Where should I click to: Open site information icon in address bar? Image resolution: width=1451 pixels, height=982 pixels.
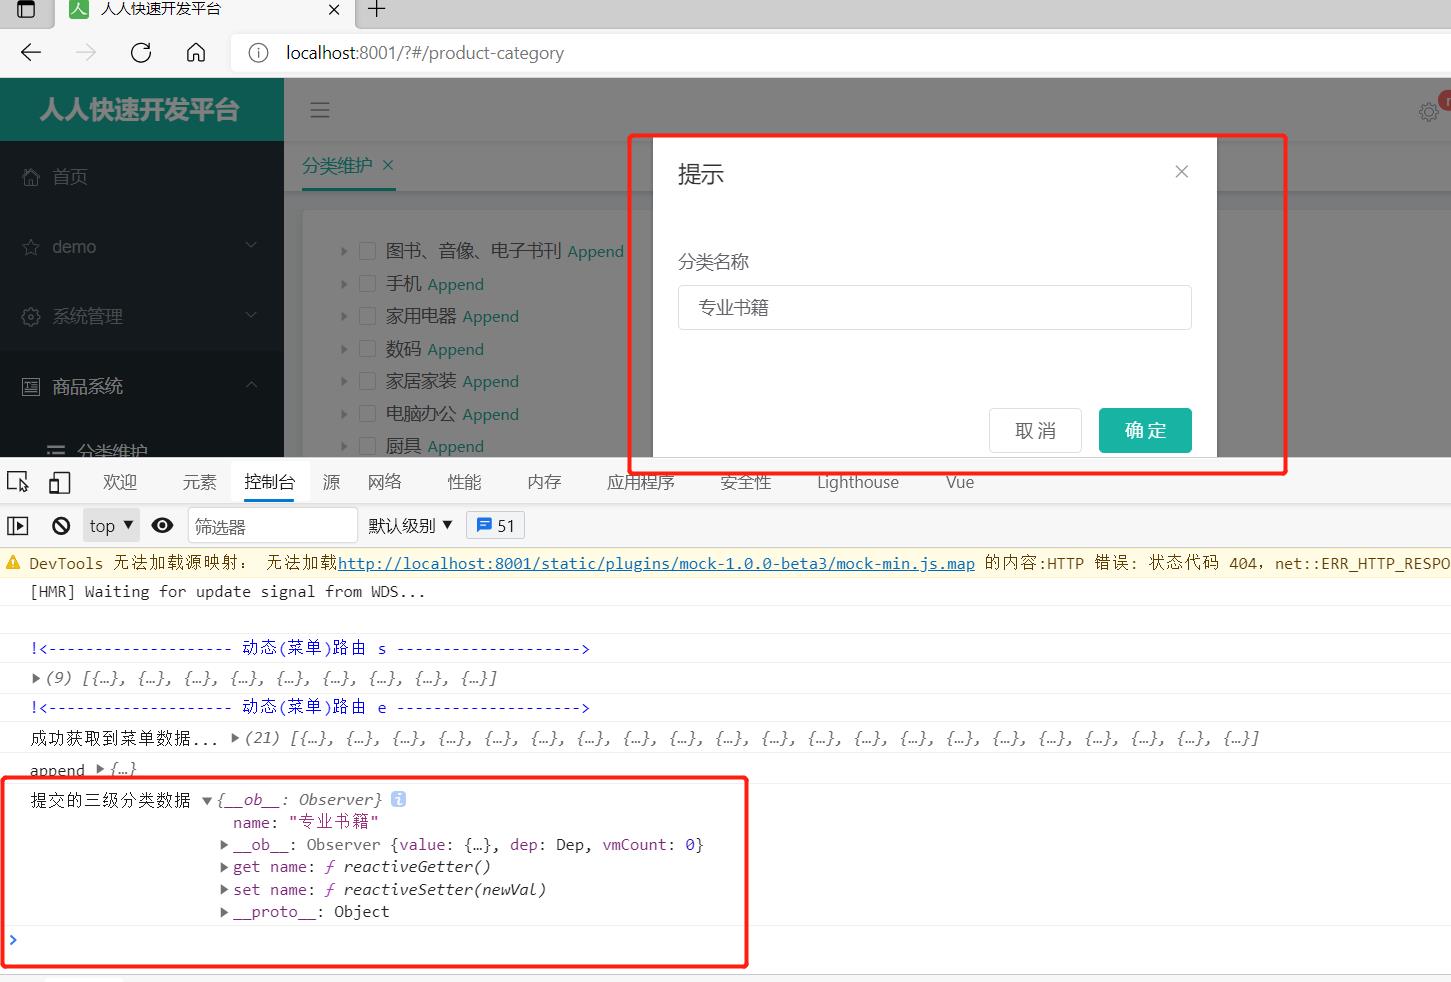pyautogui.click(x=258, y=53)
